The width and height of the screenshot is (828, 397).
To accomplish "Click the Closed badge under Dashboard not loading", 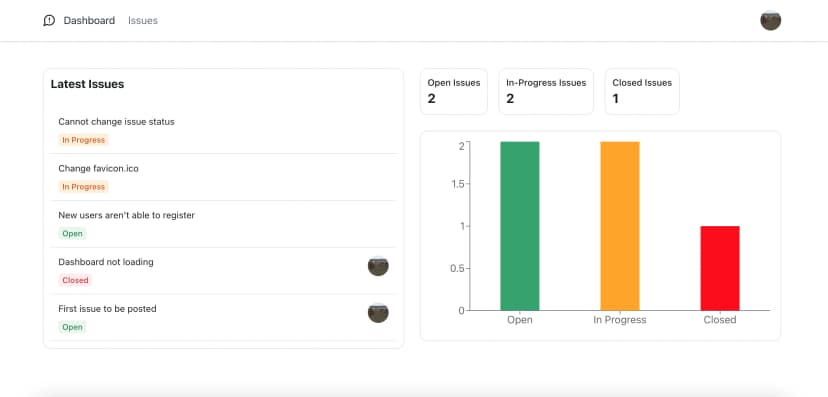I will (75, 280).
